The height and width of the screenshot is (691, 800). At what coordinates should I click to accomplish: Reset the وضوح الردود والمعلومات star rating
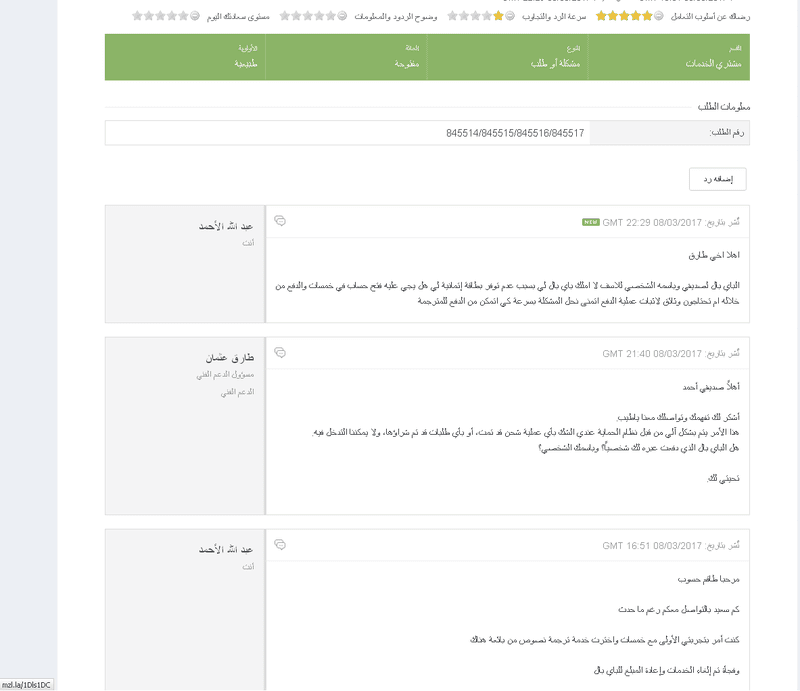click(342, 16)
